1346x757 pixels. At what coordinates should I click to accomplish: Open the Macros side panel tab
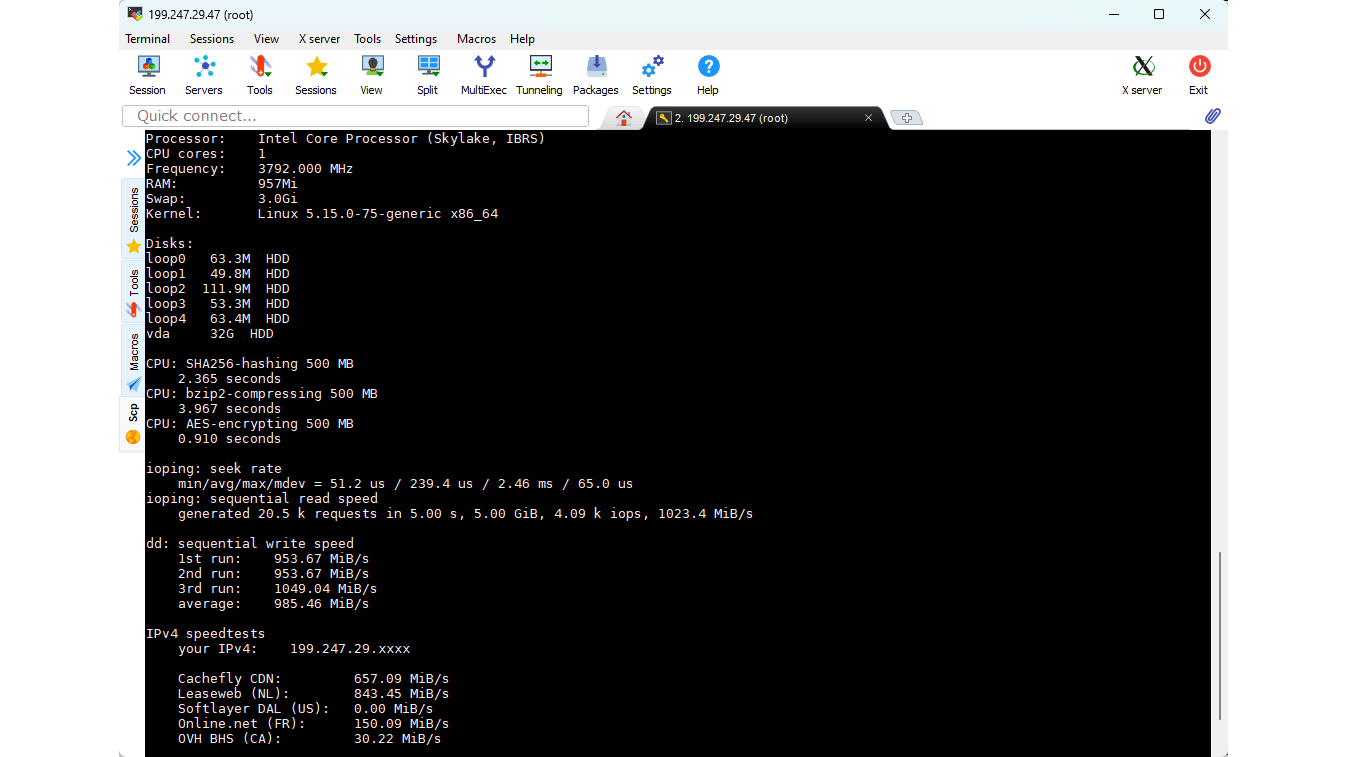[x=133, y=360]
